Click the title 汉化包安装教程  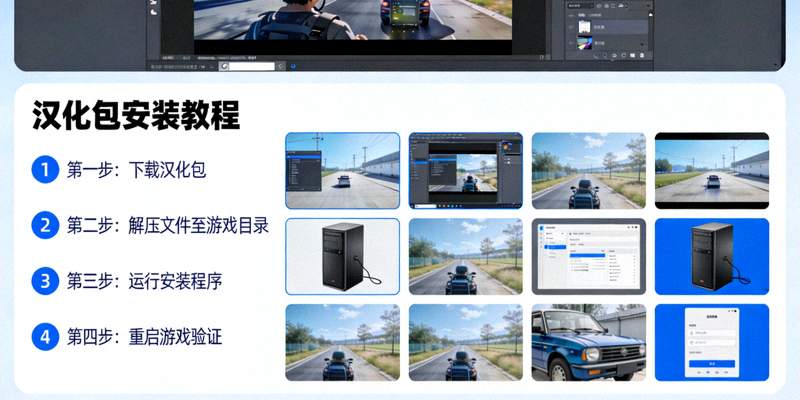click(136, 116)
